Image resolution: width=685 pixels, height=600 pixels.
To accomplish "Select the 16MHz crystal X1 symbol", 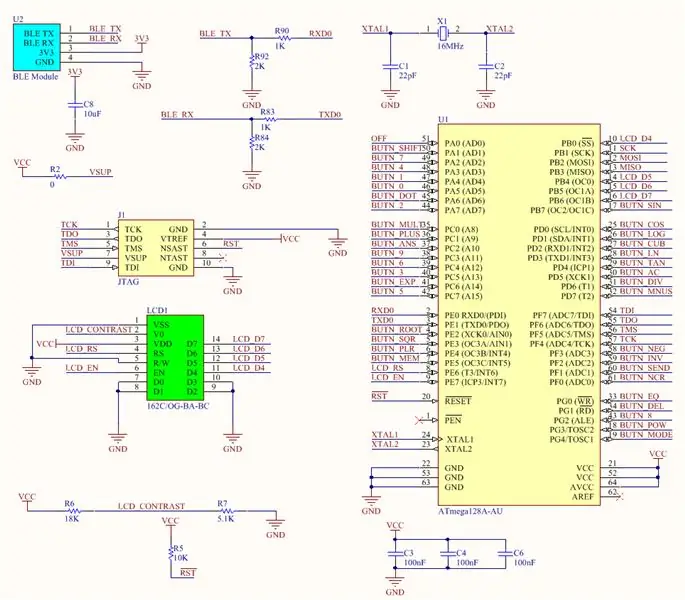I will coord(443,32).
